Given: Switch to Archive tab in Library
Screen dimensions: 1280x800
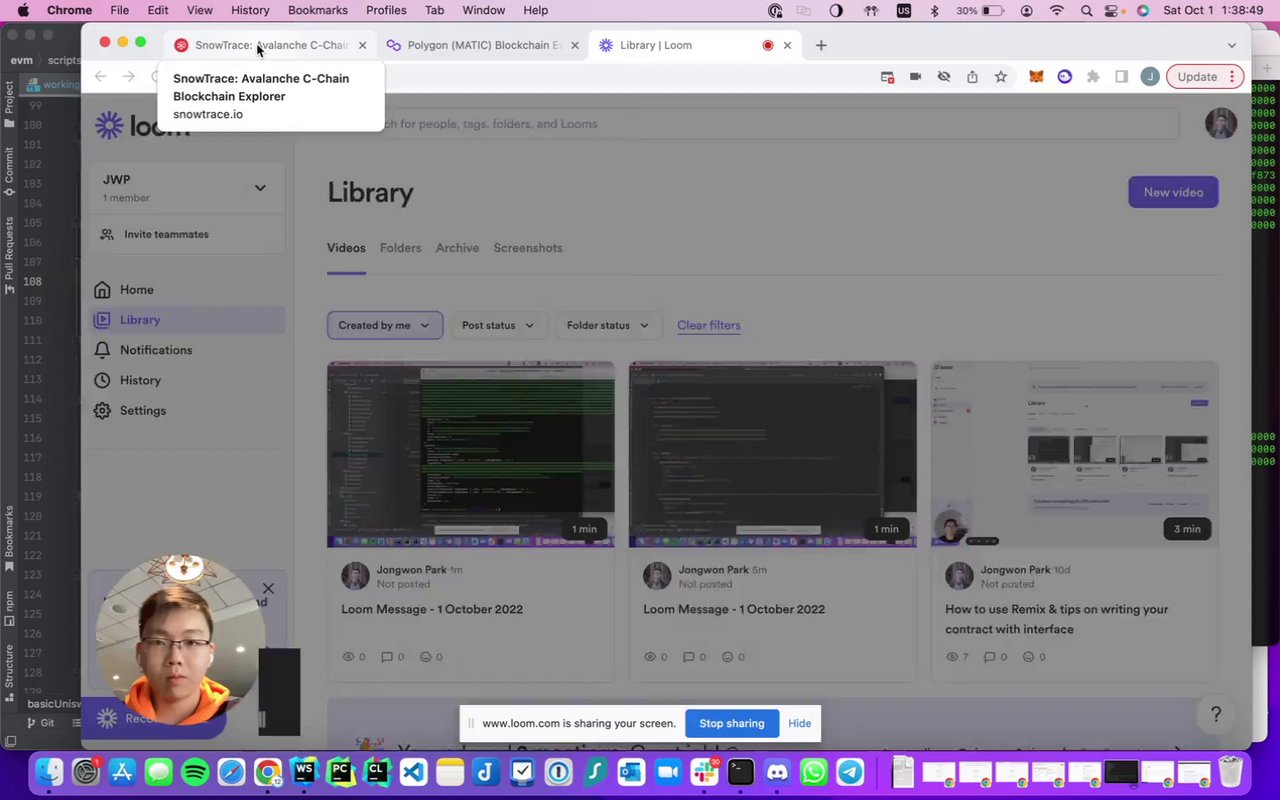Looking at the screenshot, I should pyautogui.click(x=457, y=248).
